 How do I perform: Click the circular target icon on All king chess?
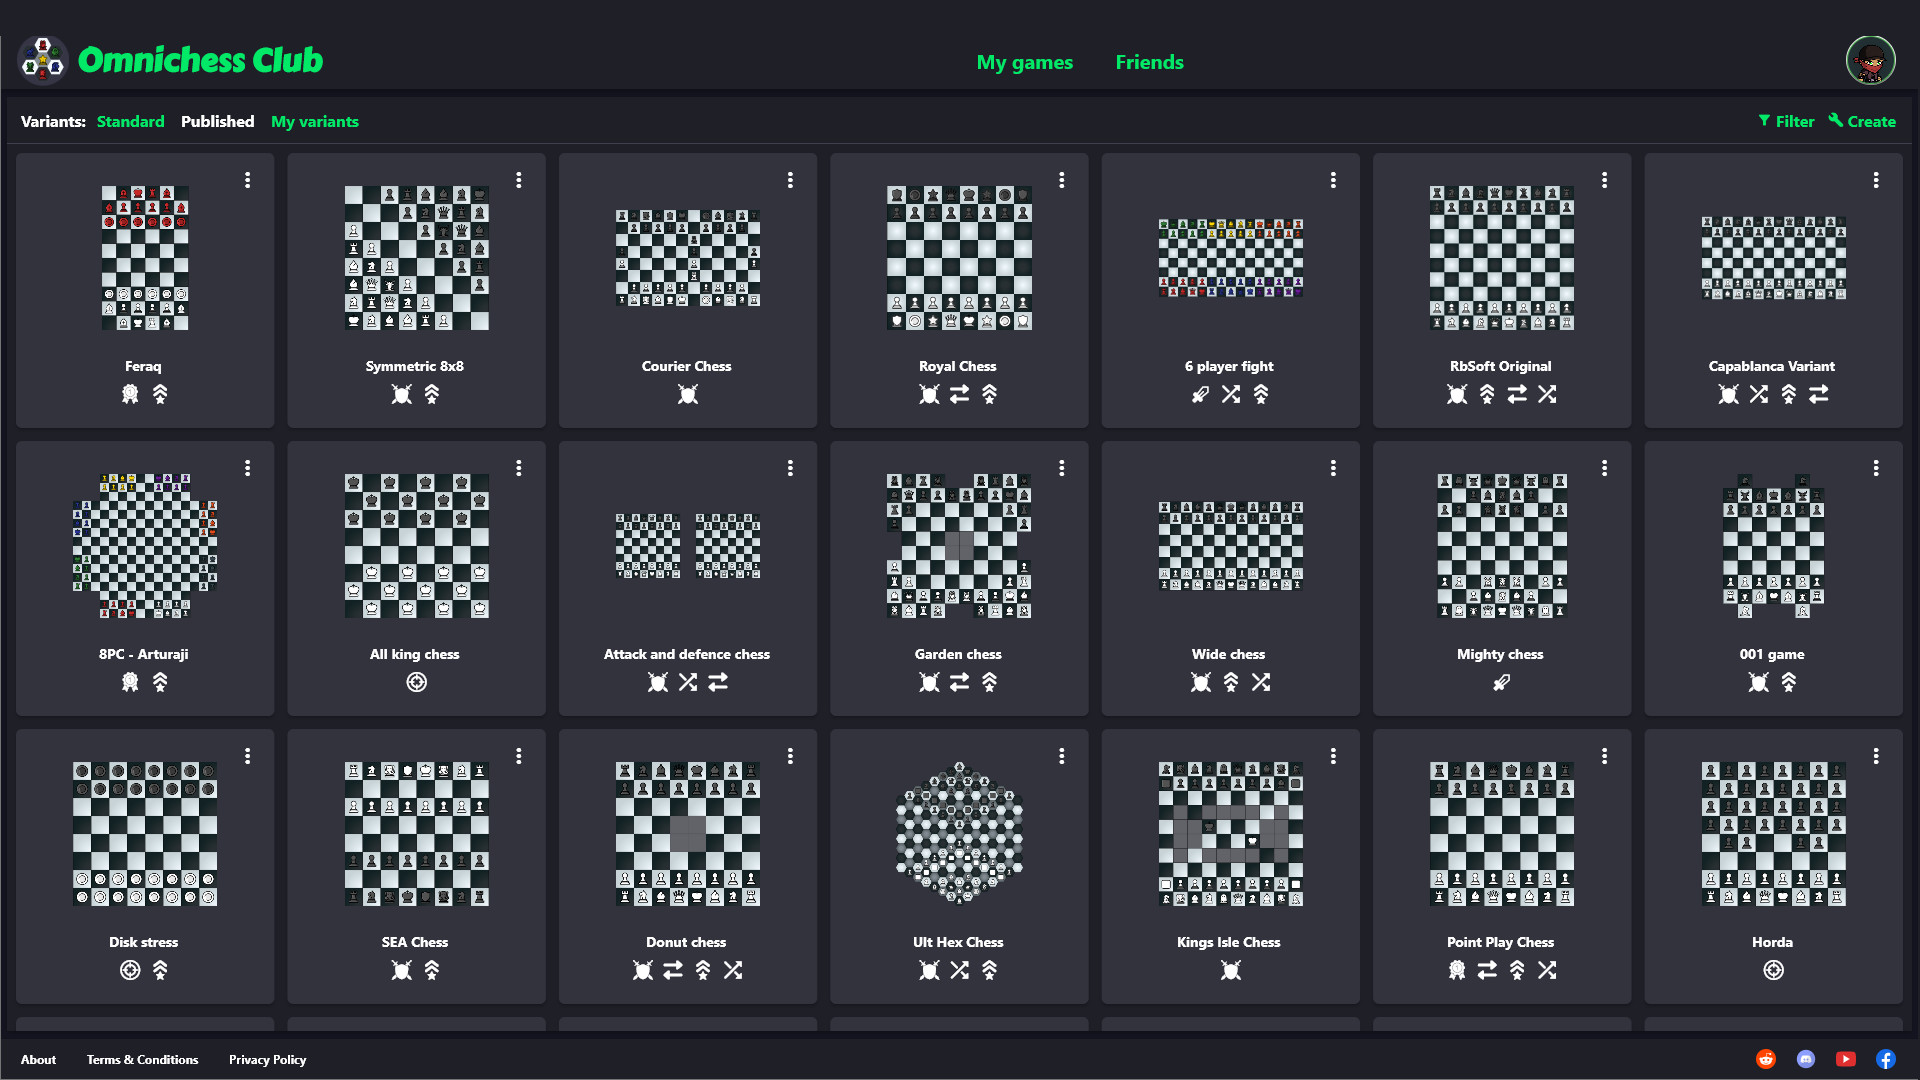coord(417,683)
